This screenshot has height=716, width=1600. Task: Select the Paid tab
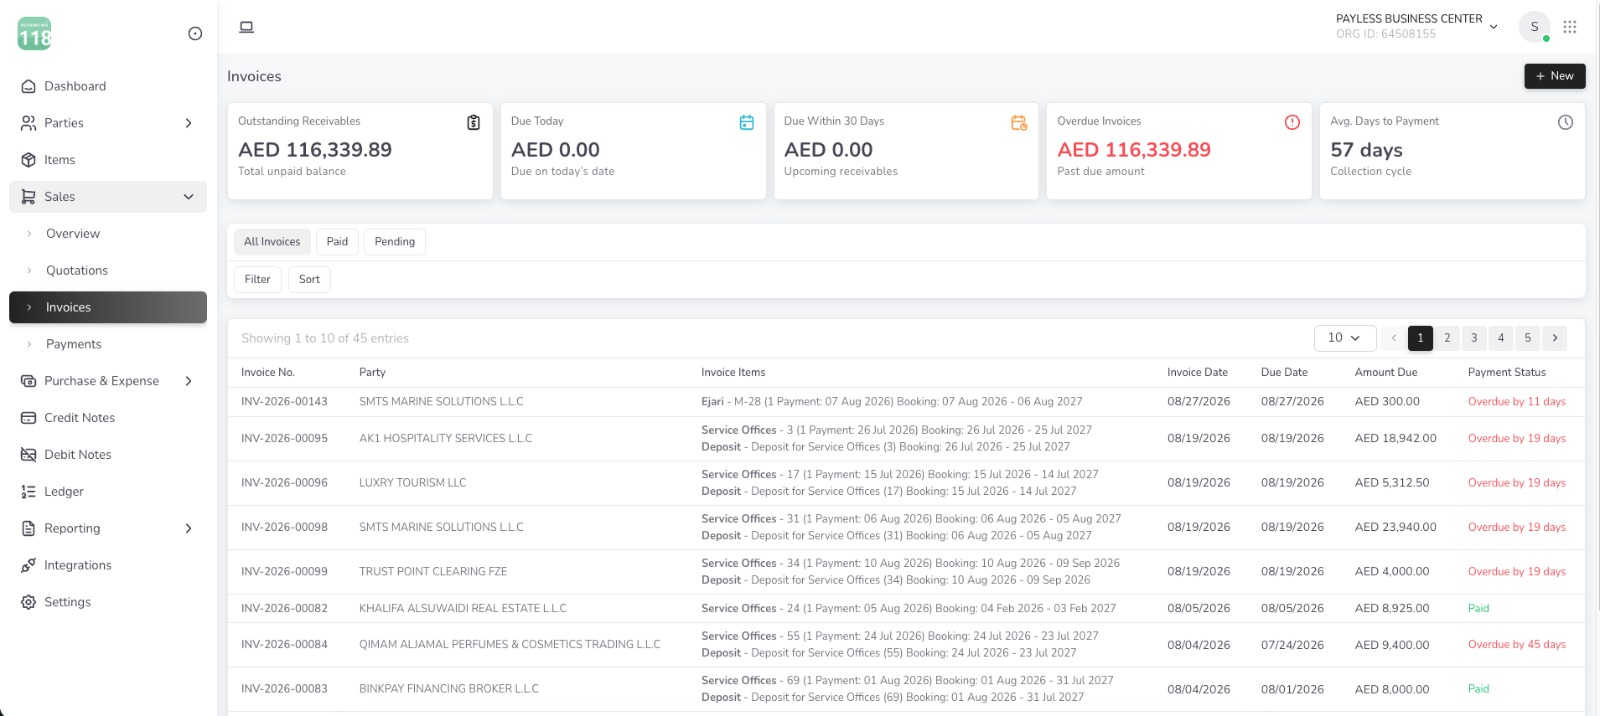coord(337,242)
